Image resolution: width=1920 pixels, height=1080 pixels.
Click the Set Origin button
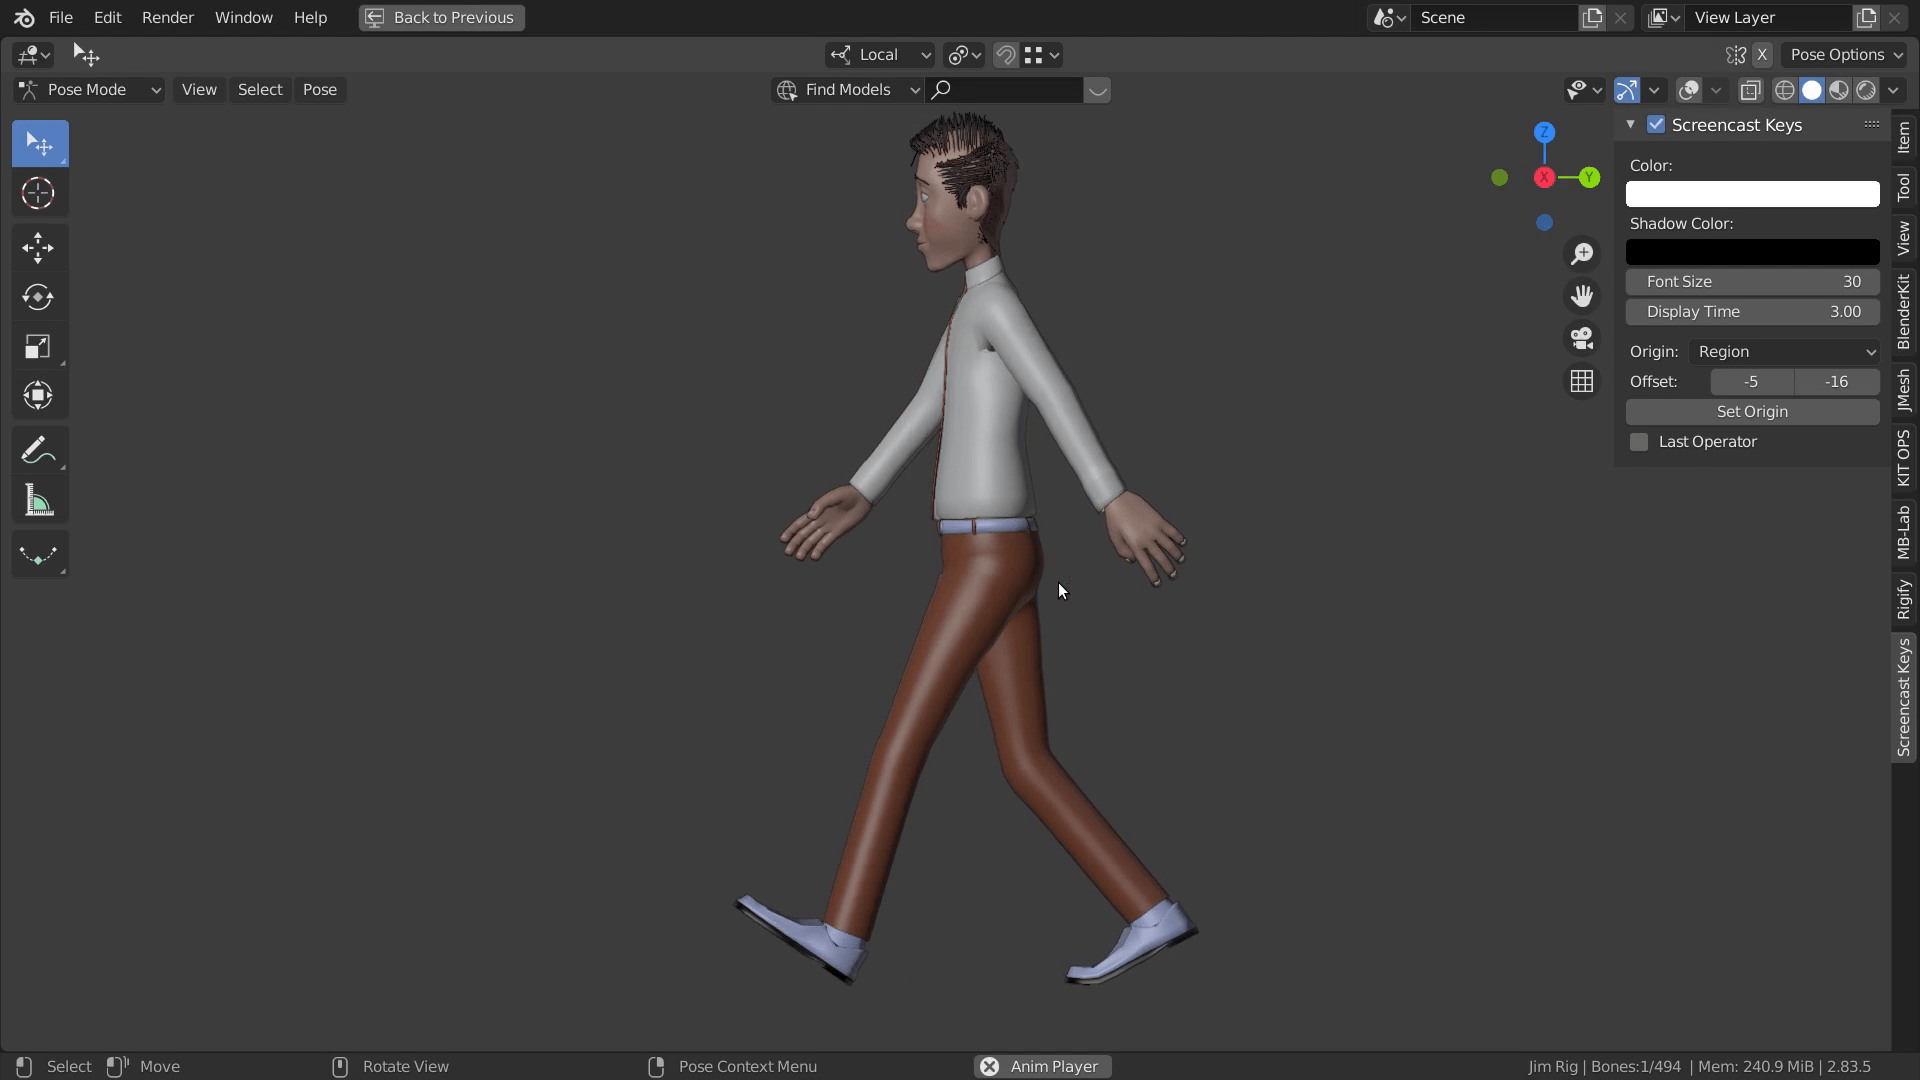(1752, 411)
